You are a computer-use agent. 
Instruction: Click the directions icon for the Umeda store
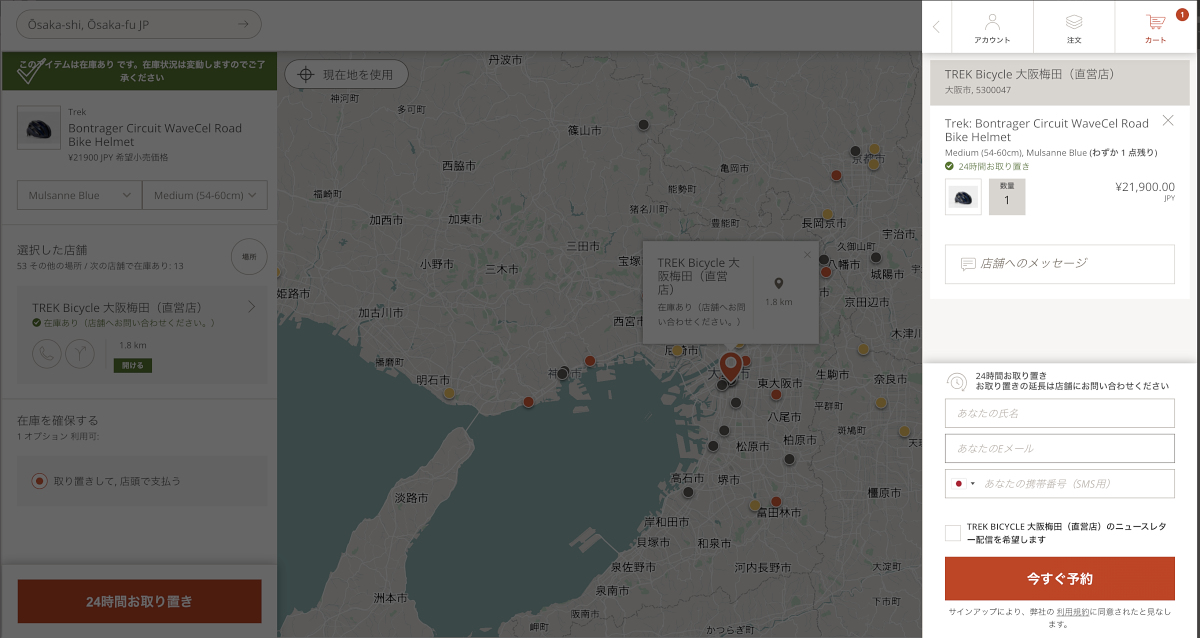(79, 354)
